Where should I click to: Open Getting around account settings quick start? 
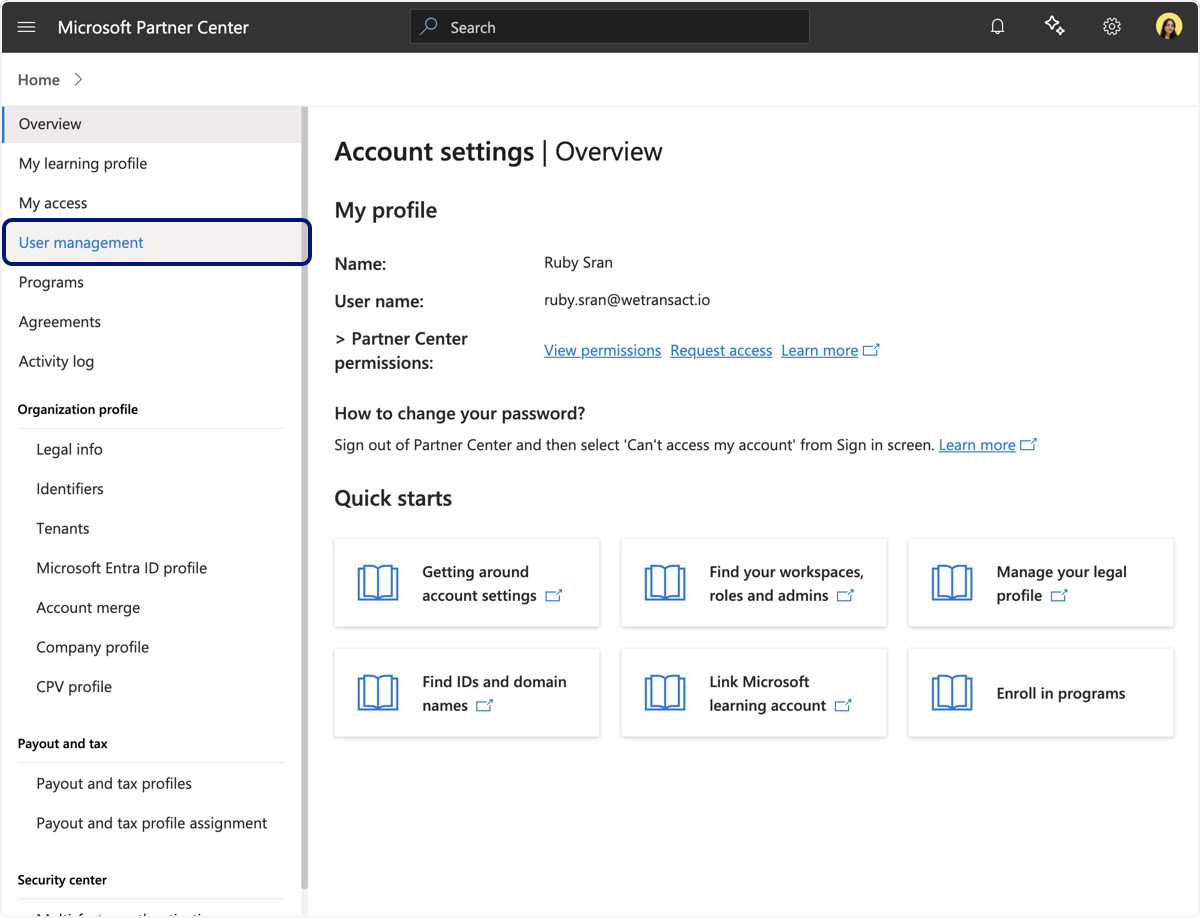point(467,583)
